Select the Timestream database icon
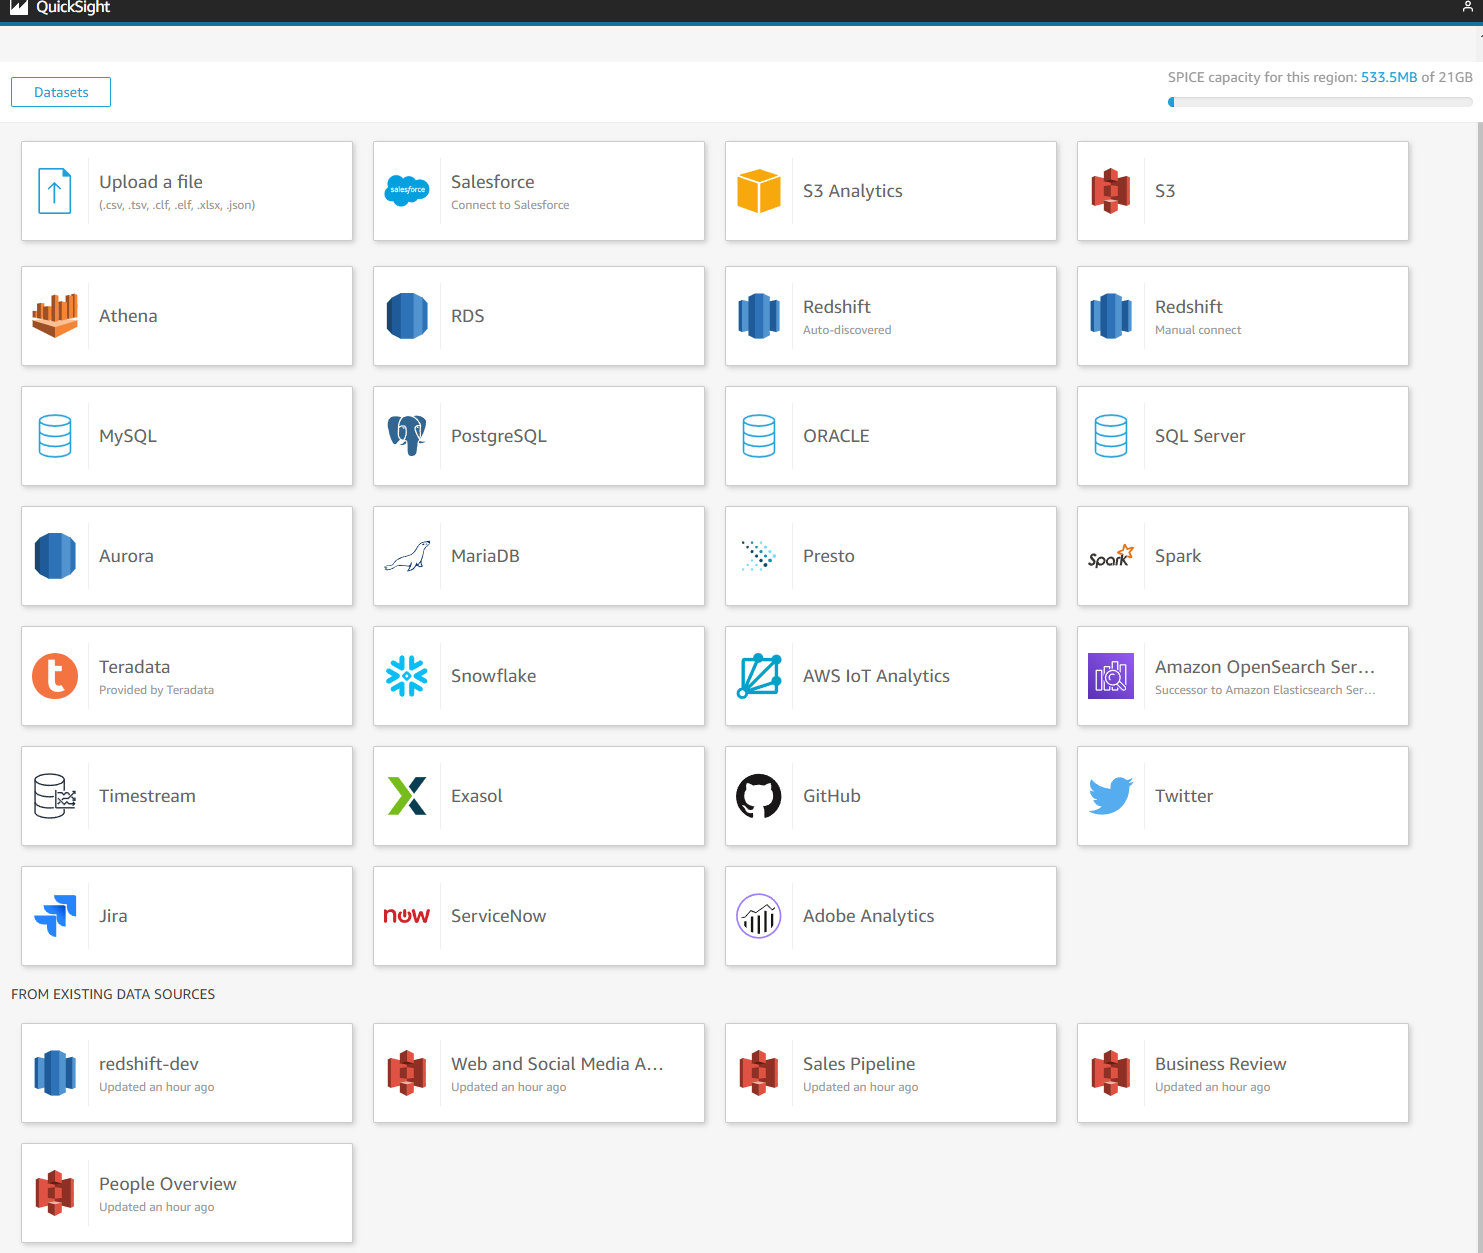 pos(55,796)
